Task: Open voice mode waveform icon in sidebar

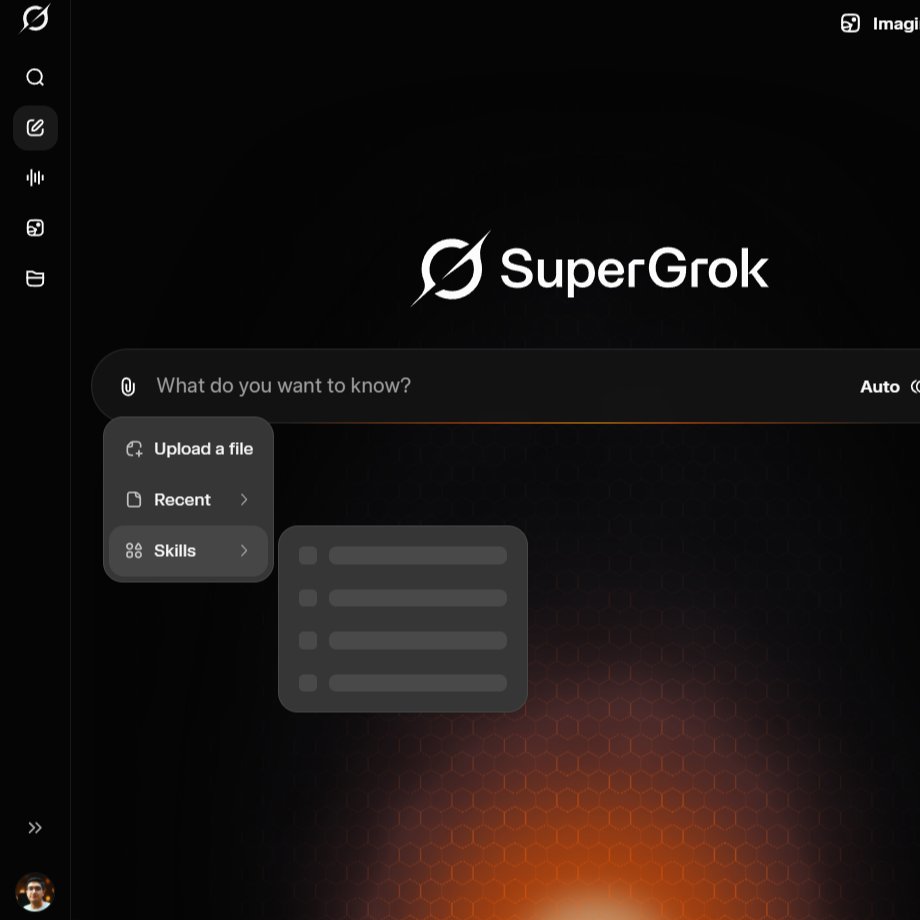Action: (x=35, y=177)
